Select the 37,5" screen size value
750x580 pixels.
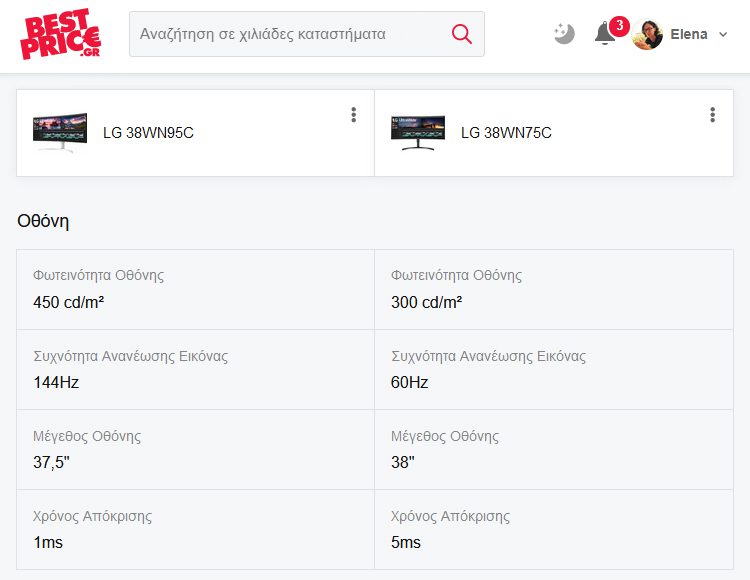(x=51, y=462)
